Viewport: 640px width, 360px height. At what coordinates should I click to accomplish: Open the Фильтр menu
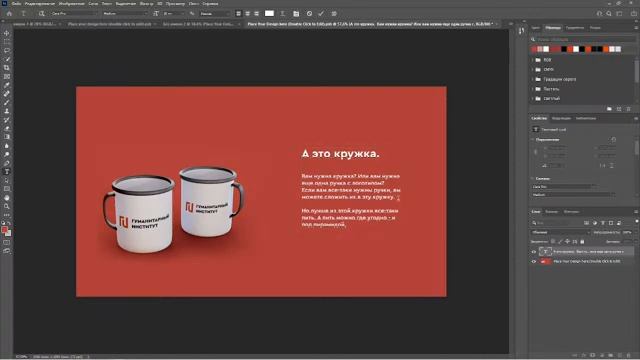pos(146,4)
